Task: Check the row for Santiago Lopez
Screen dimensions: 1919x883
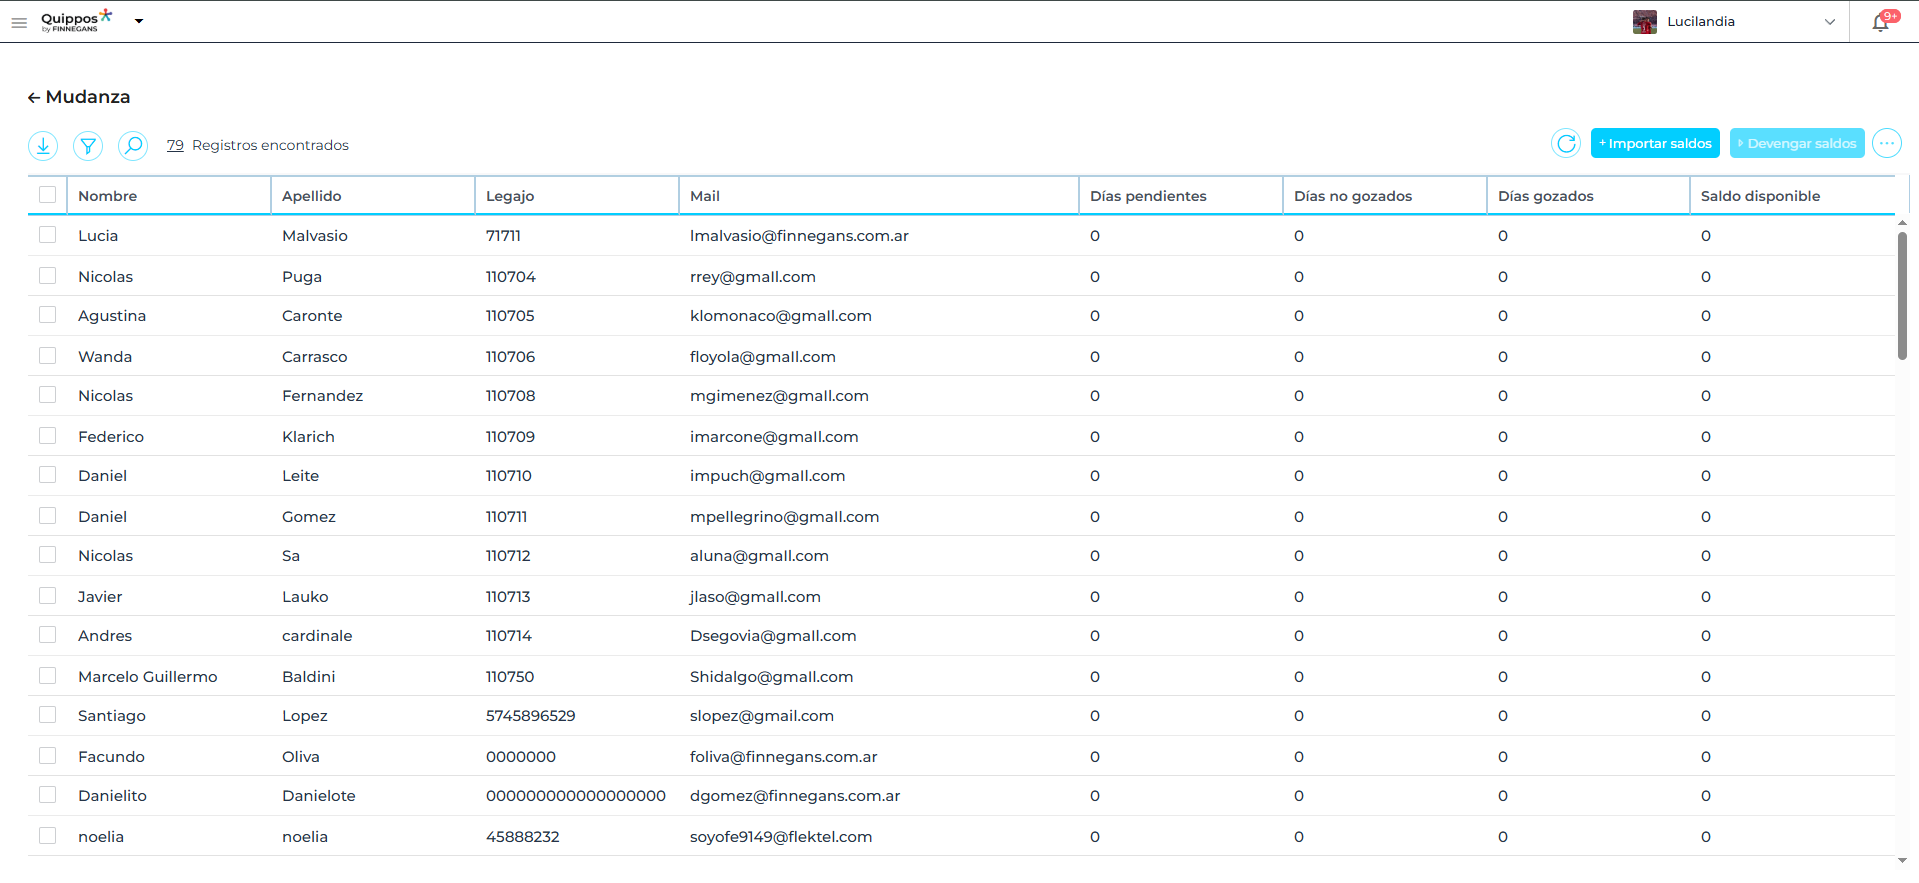Action: point(48,715)
